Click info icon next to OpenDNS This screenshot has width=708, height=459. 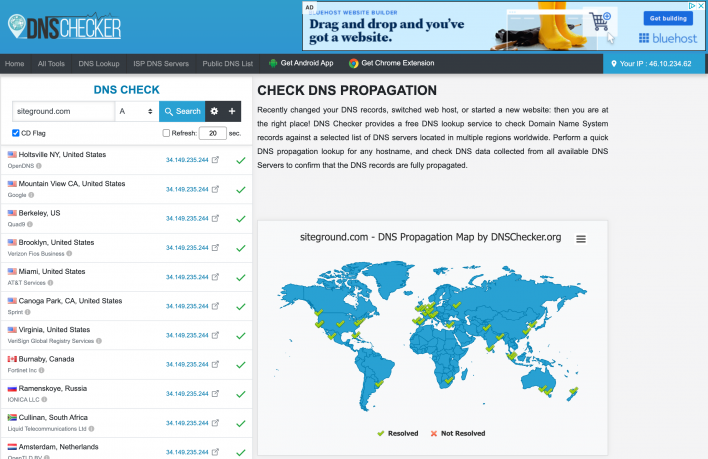coord(39,166)
